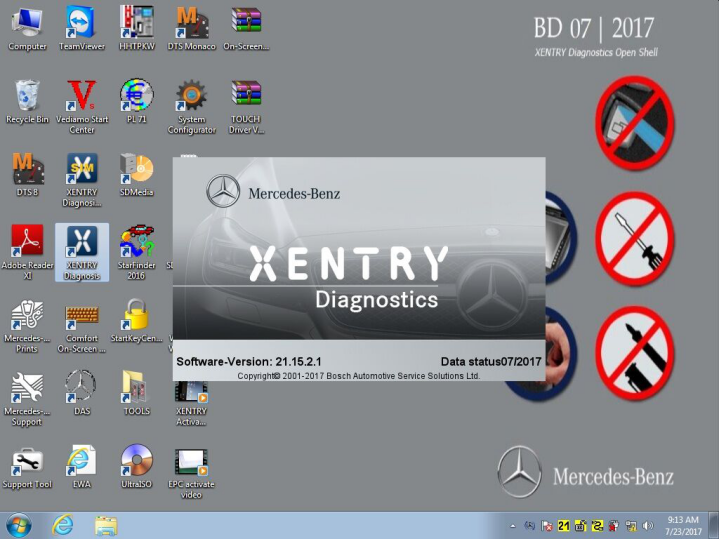The width and height of the screenshot is (719, 539).
Task: Select the TOUCH Driver archive icon
Action: click(246, 107)
